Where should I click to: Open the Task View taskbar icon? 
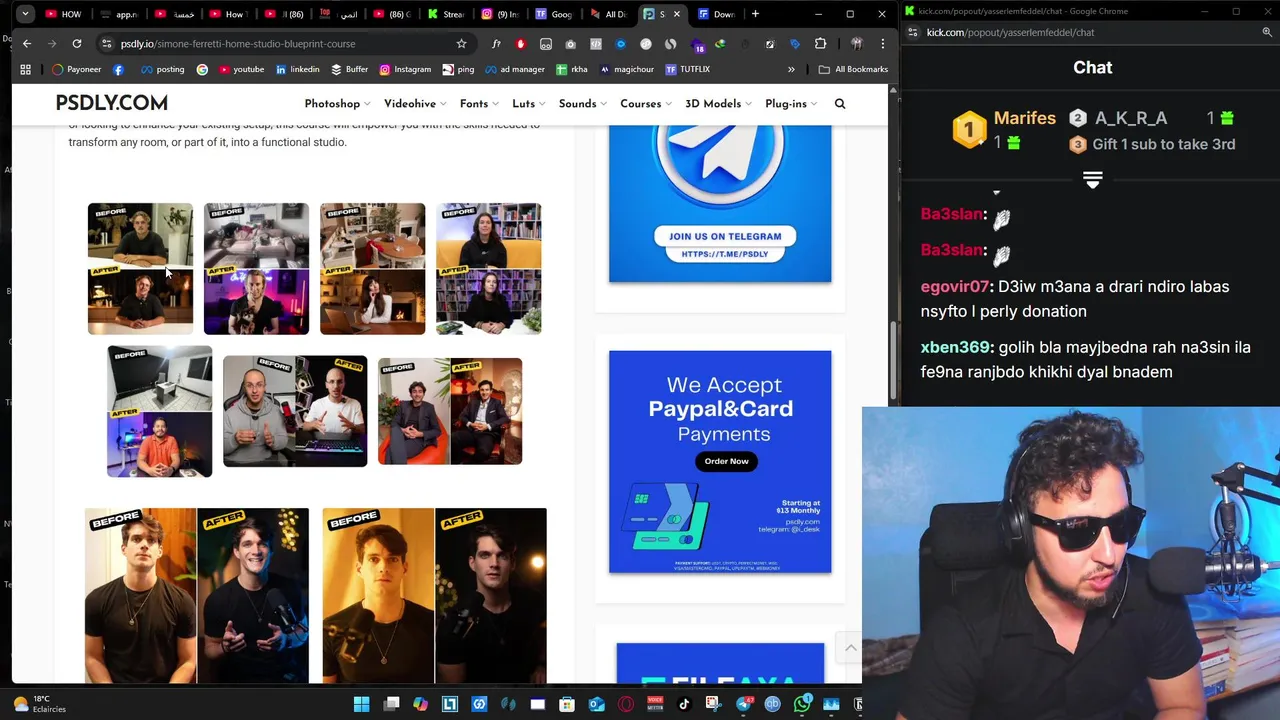pyautogui.click(x=391, y=704)
